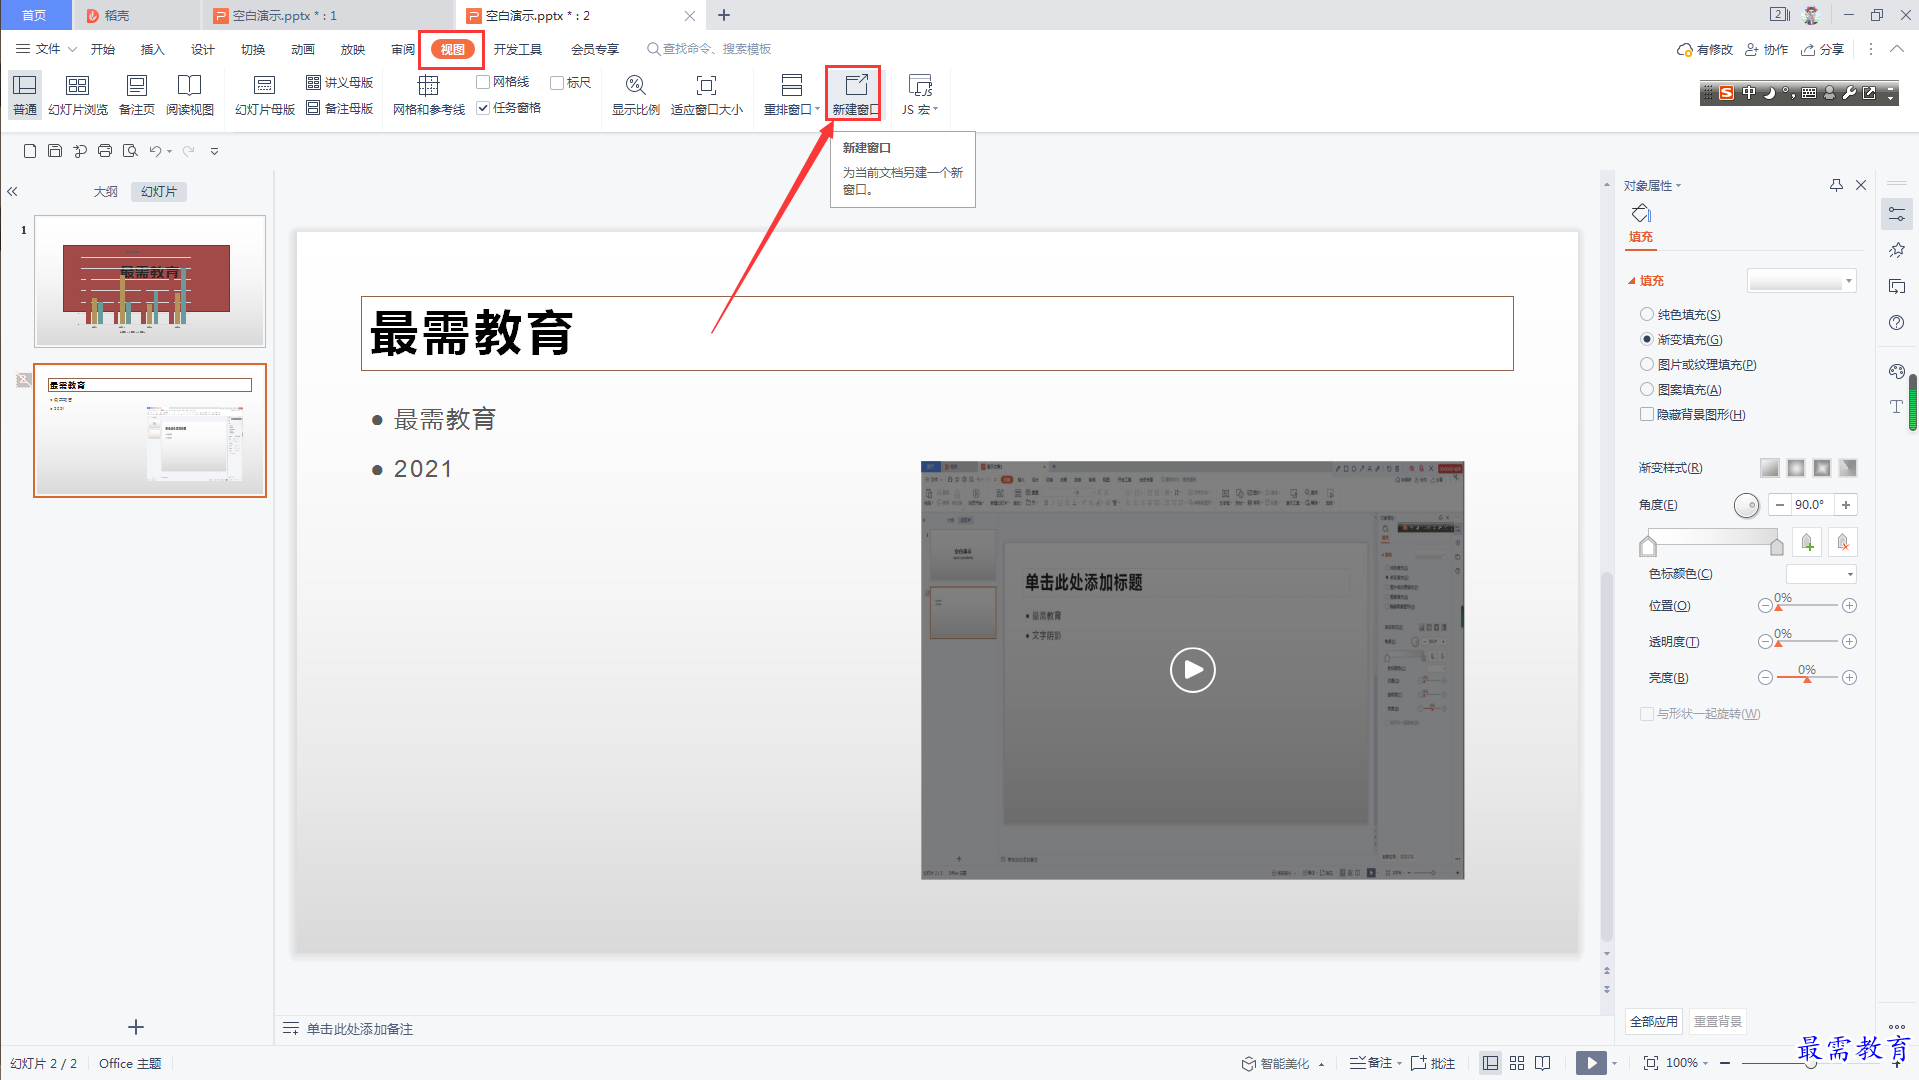Adjust the Brightness slider
Image resolution: width=1919 pixels, height=1080 pixels.
(1807, 678)
